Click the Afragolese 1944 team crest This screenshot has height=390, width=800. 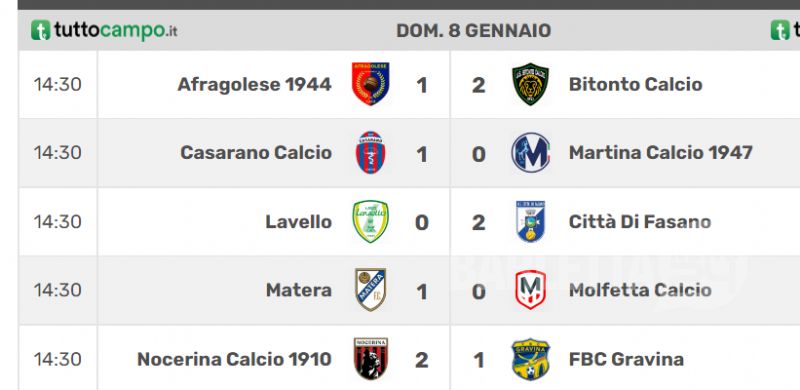370,84
